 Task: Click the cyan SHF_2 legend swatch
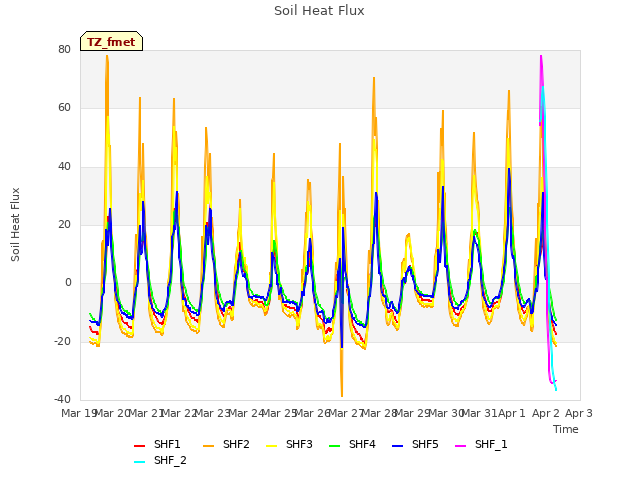140,462
